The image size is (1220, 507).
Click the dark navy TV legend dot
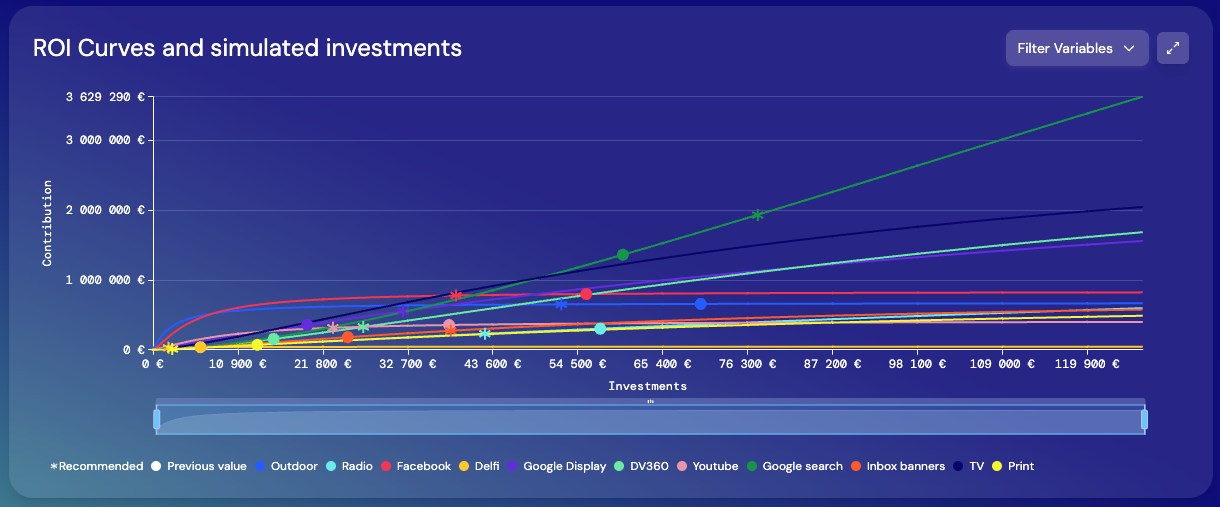coord(958,466)
